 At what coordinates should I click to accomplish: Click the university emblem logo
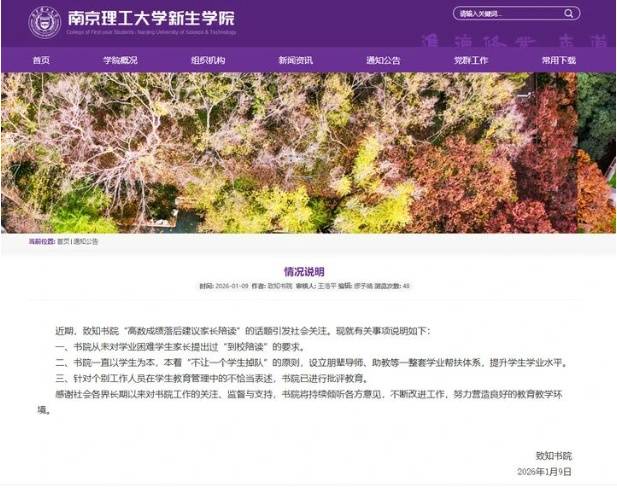point(44,22)
